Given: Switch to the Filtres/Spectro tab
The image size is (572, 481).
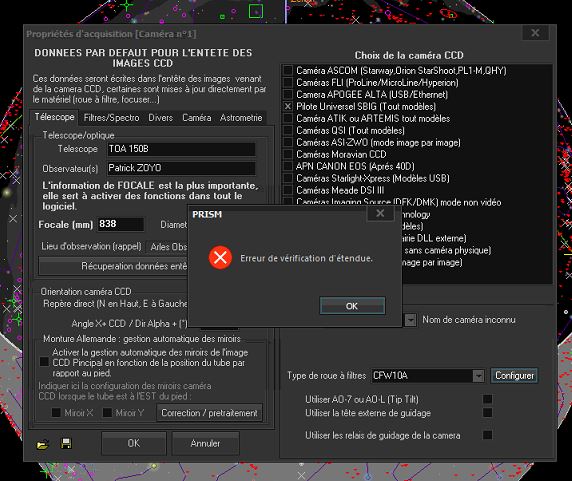Looking at the screenshot, I should click(111, 118).
